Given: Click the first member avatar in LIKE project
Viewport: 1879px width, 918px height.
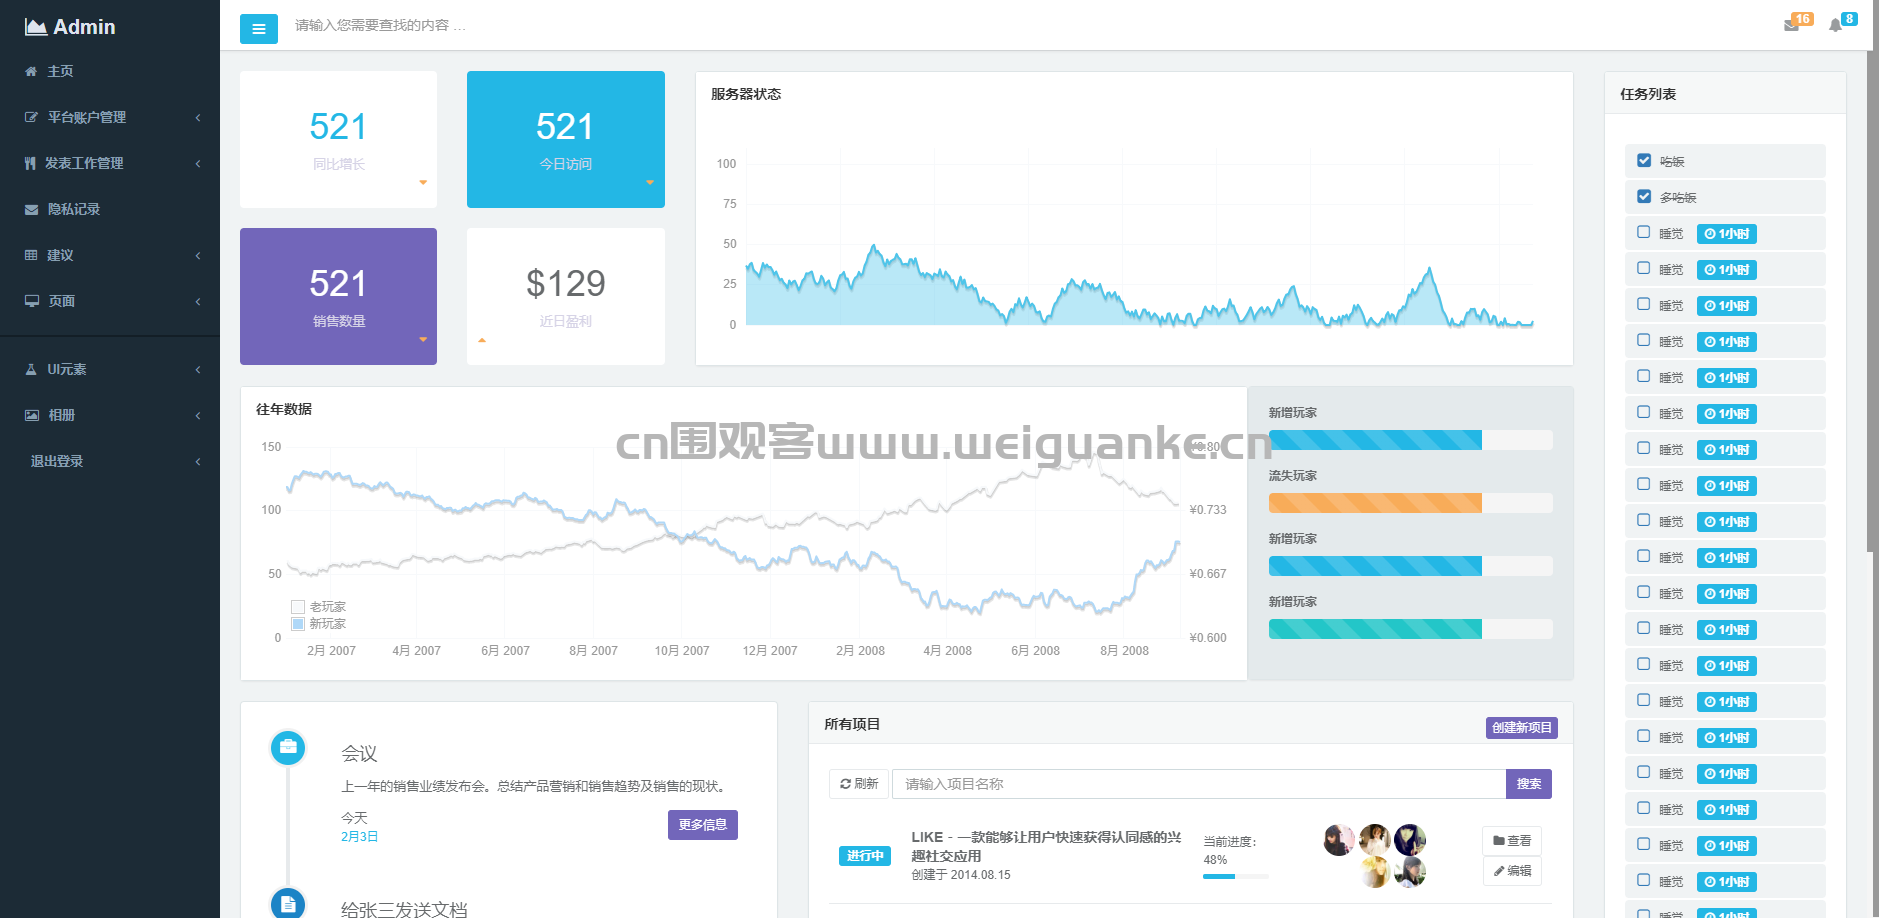Looking at the screenshot, I should click(1339, 840).
